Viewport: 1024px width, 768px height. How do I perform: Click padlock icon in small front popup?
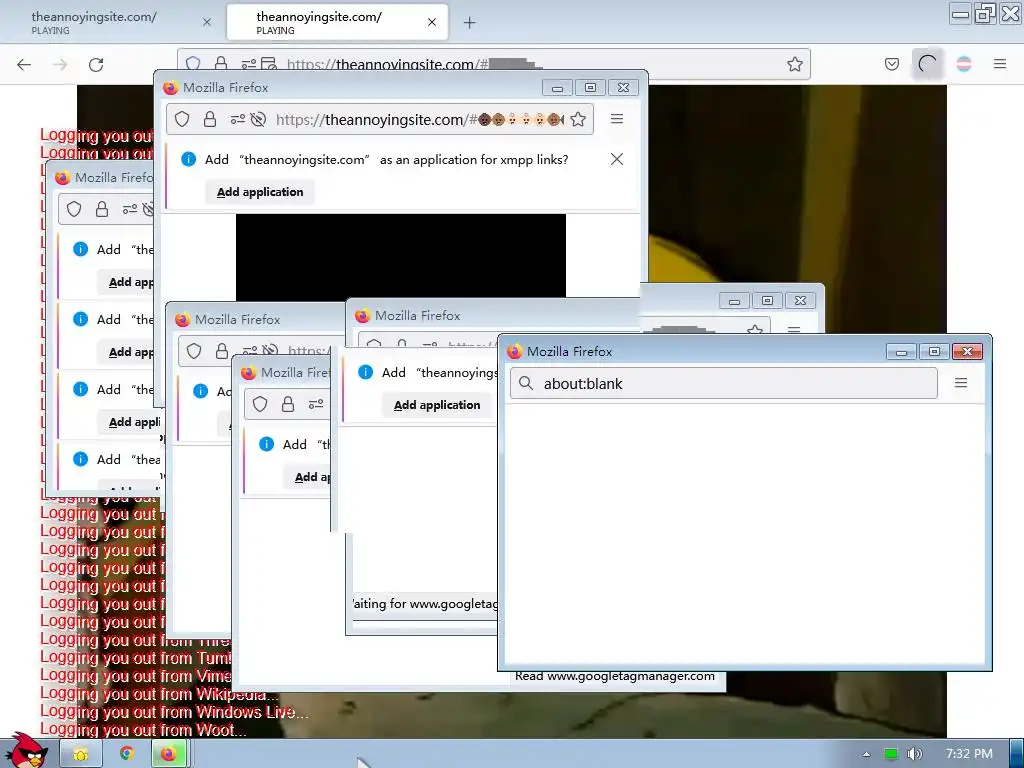(x=288, y=404)
